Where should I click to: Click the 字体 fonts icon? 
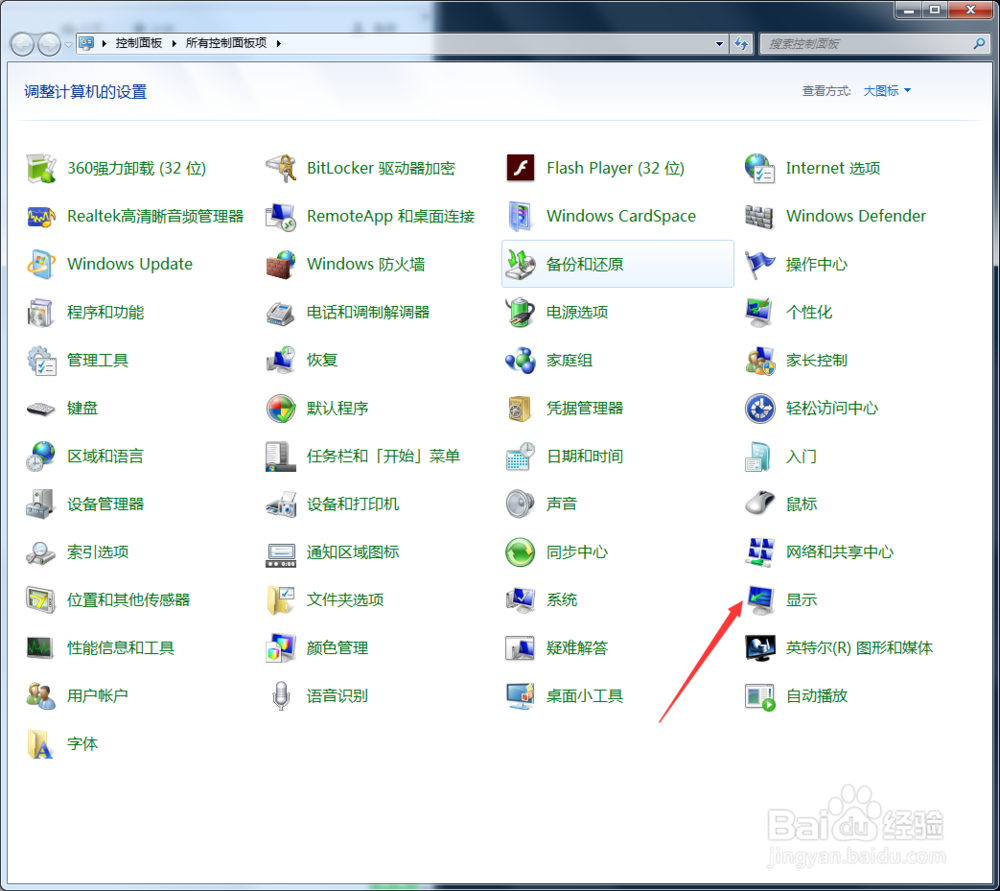tap(41, 744)
